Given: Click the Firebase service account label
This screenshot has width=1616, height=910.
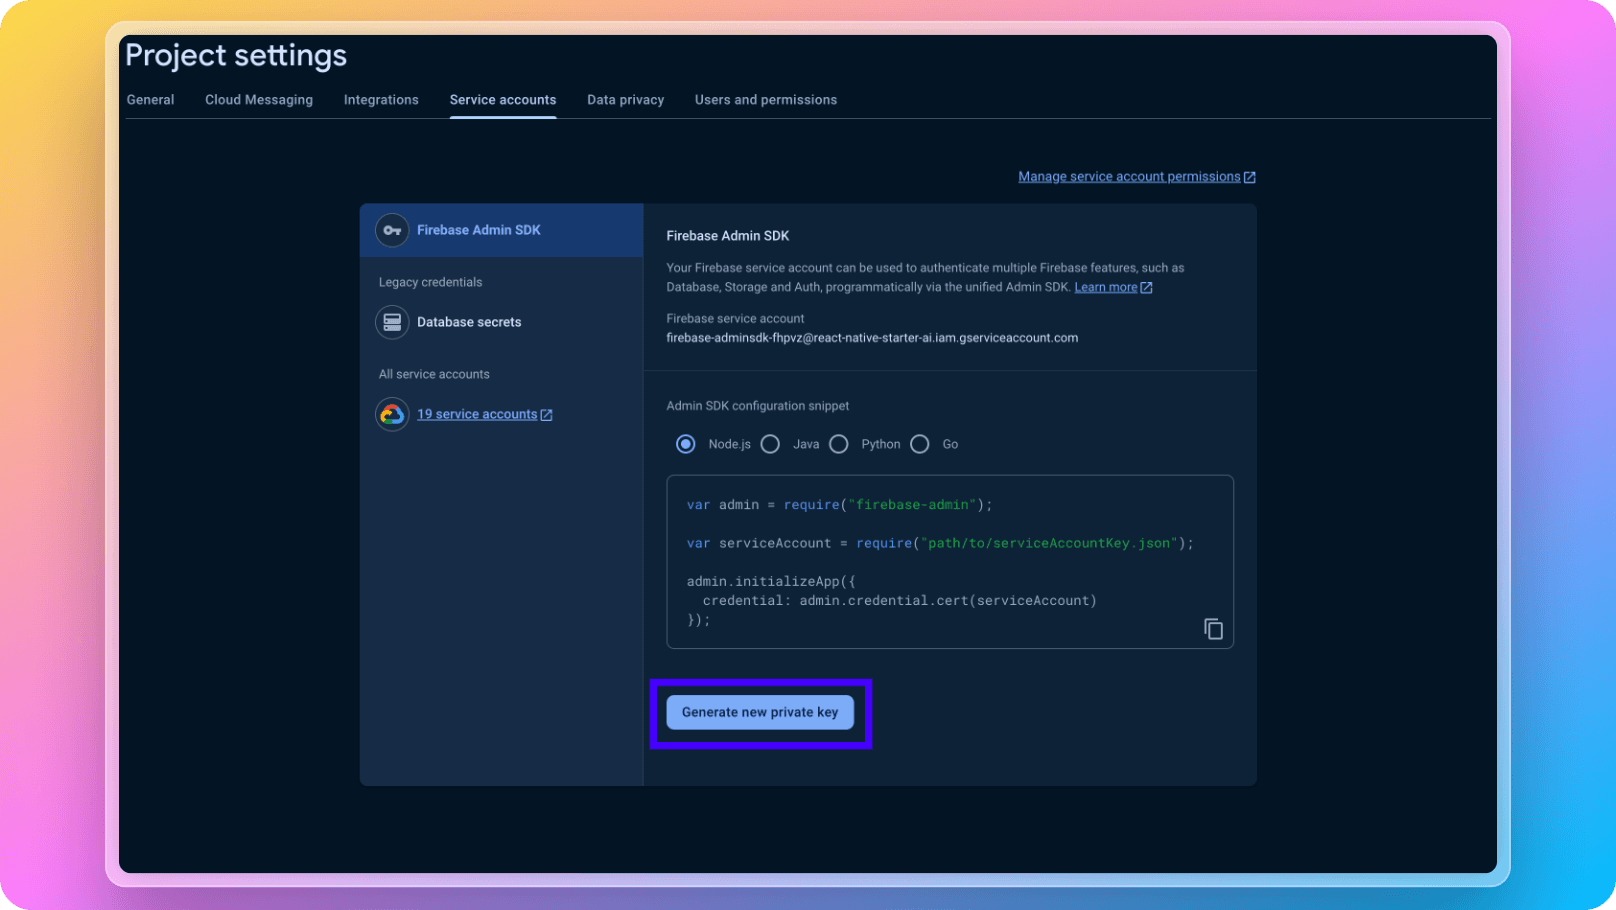Looking at the screenshot, I should point(735,319).
